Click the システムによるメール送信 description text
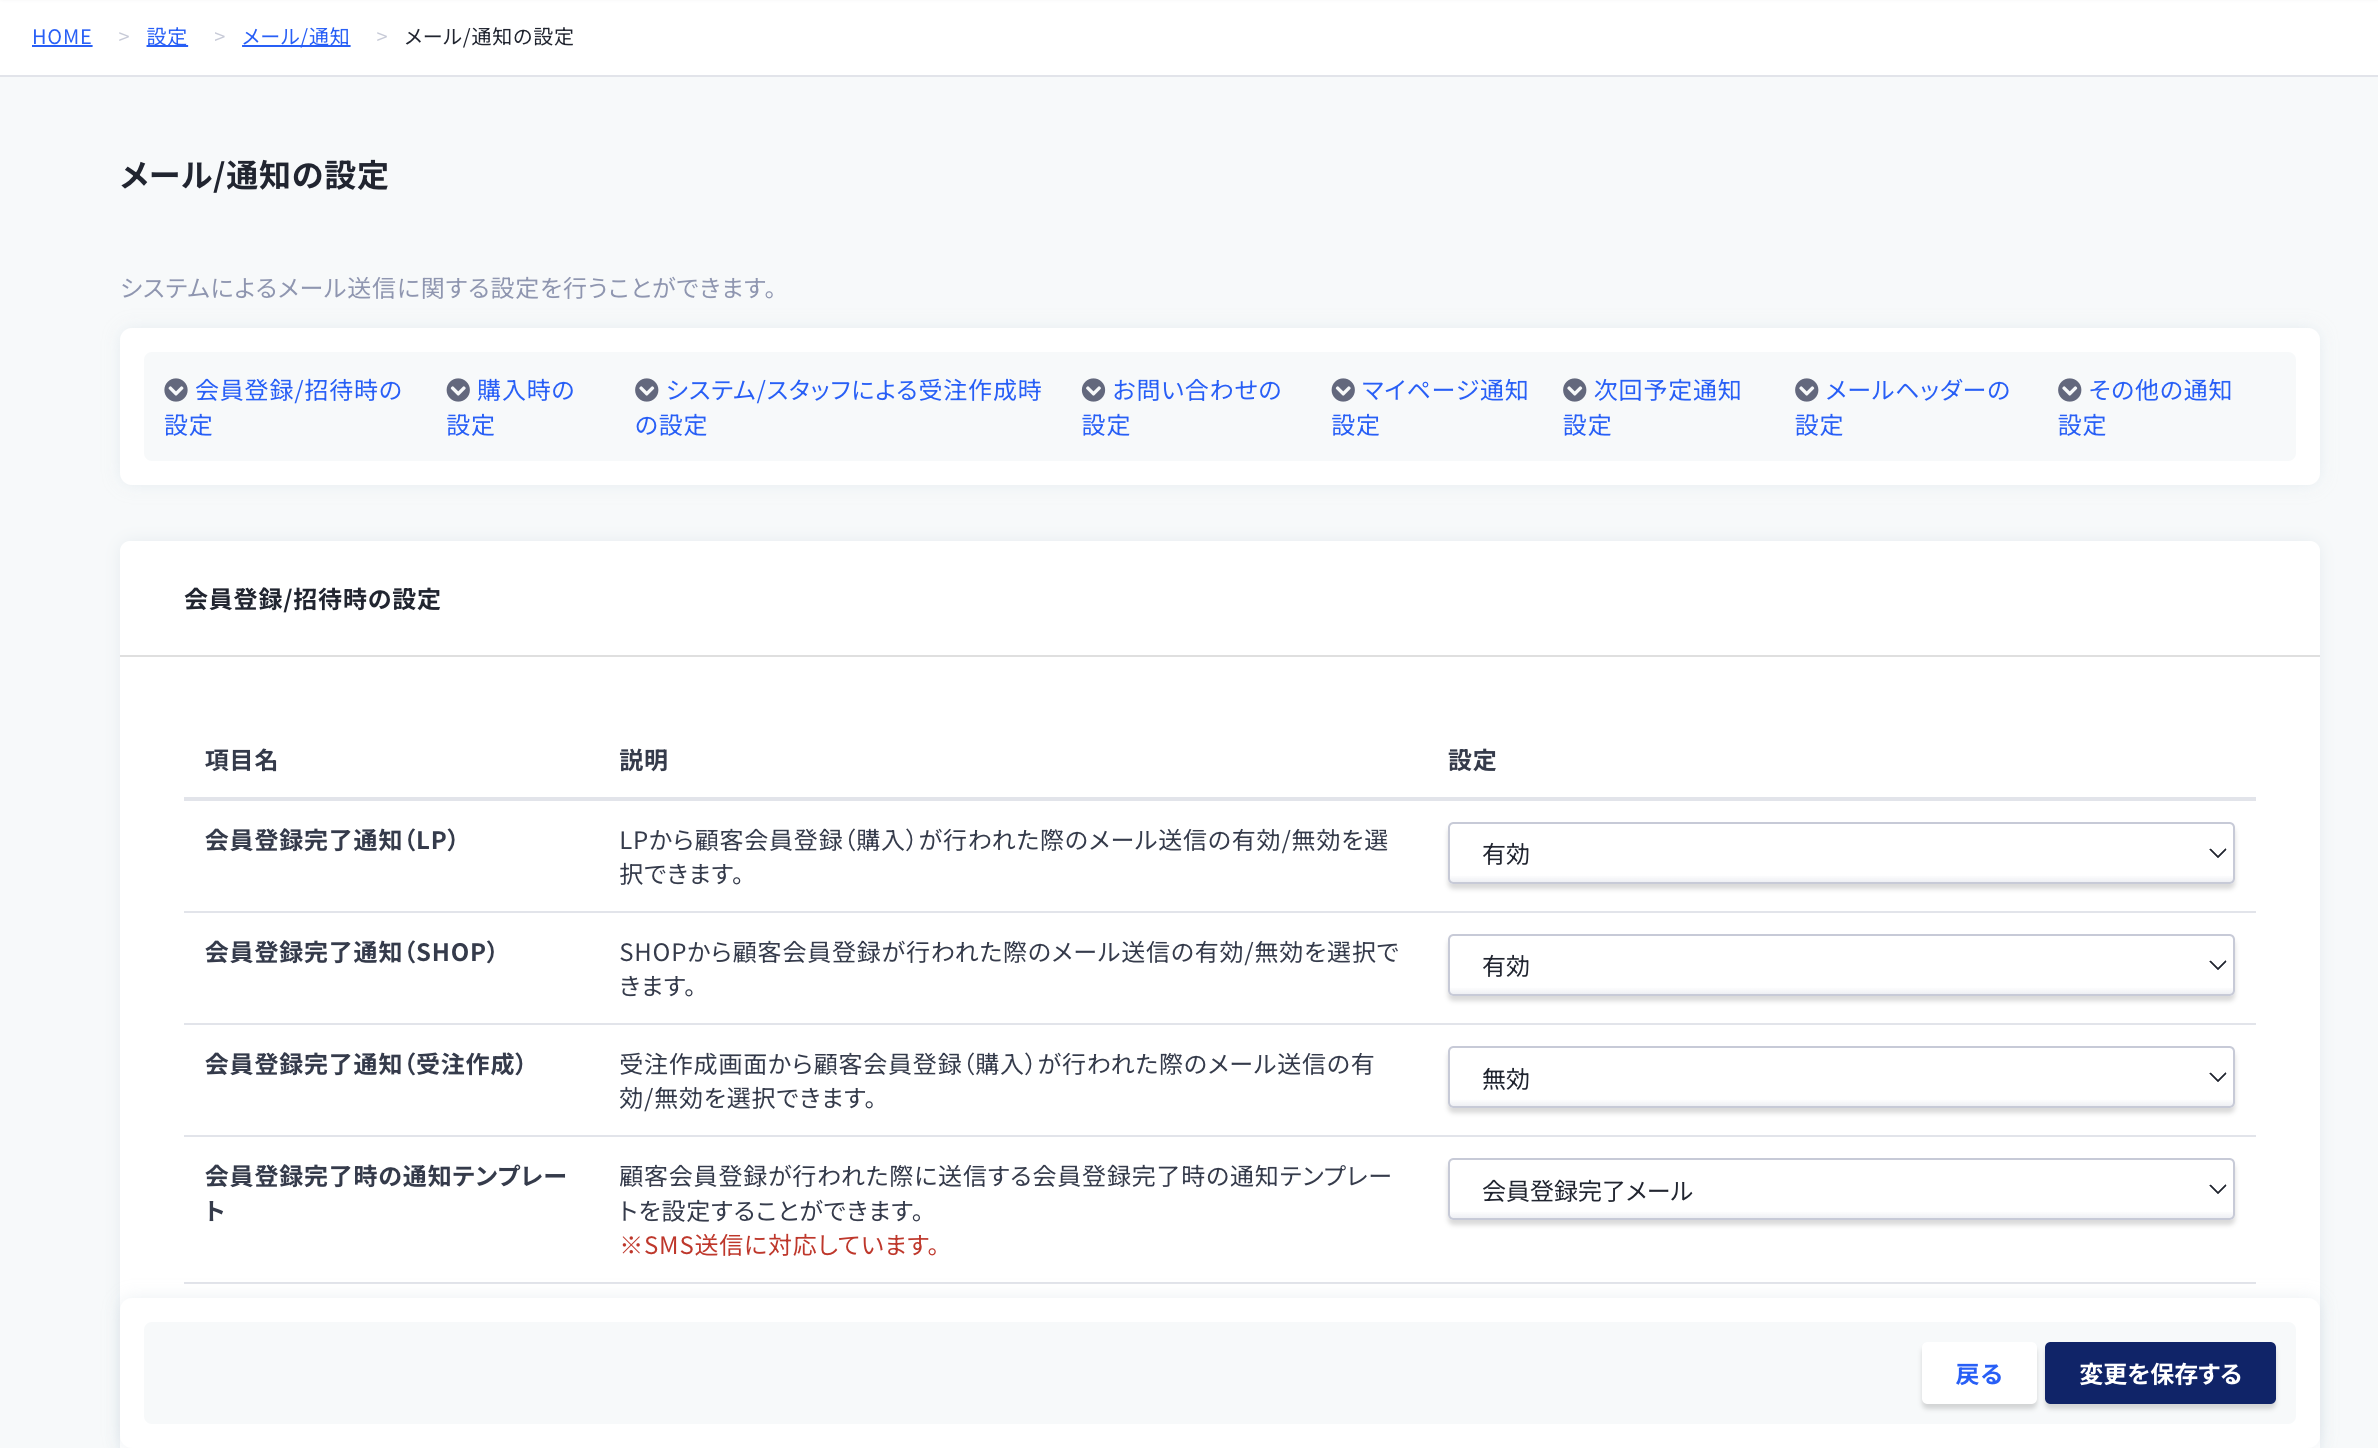Screen dimensions: 2378x1448 click(449, 288)
